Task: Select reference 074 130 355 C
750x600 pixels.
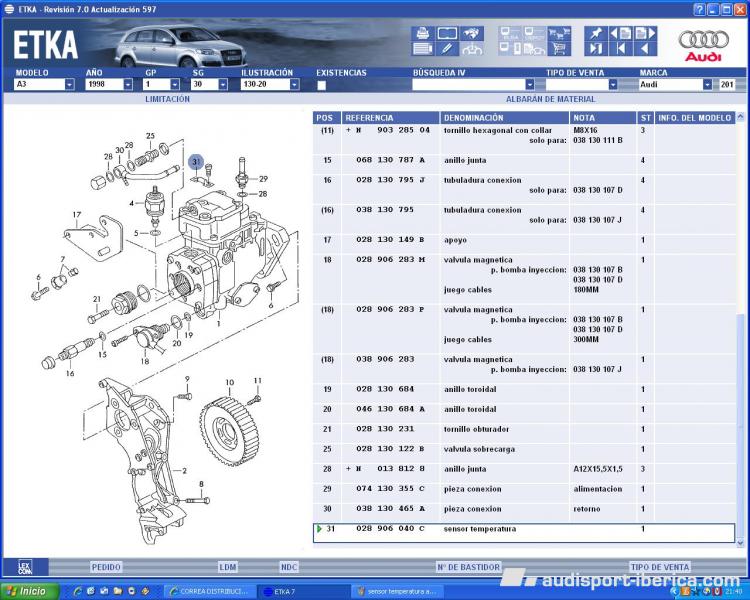Action: point(390,489)
